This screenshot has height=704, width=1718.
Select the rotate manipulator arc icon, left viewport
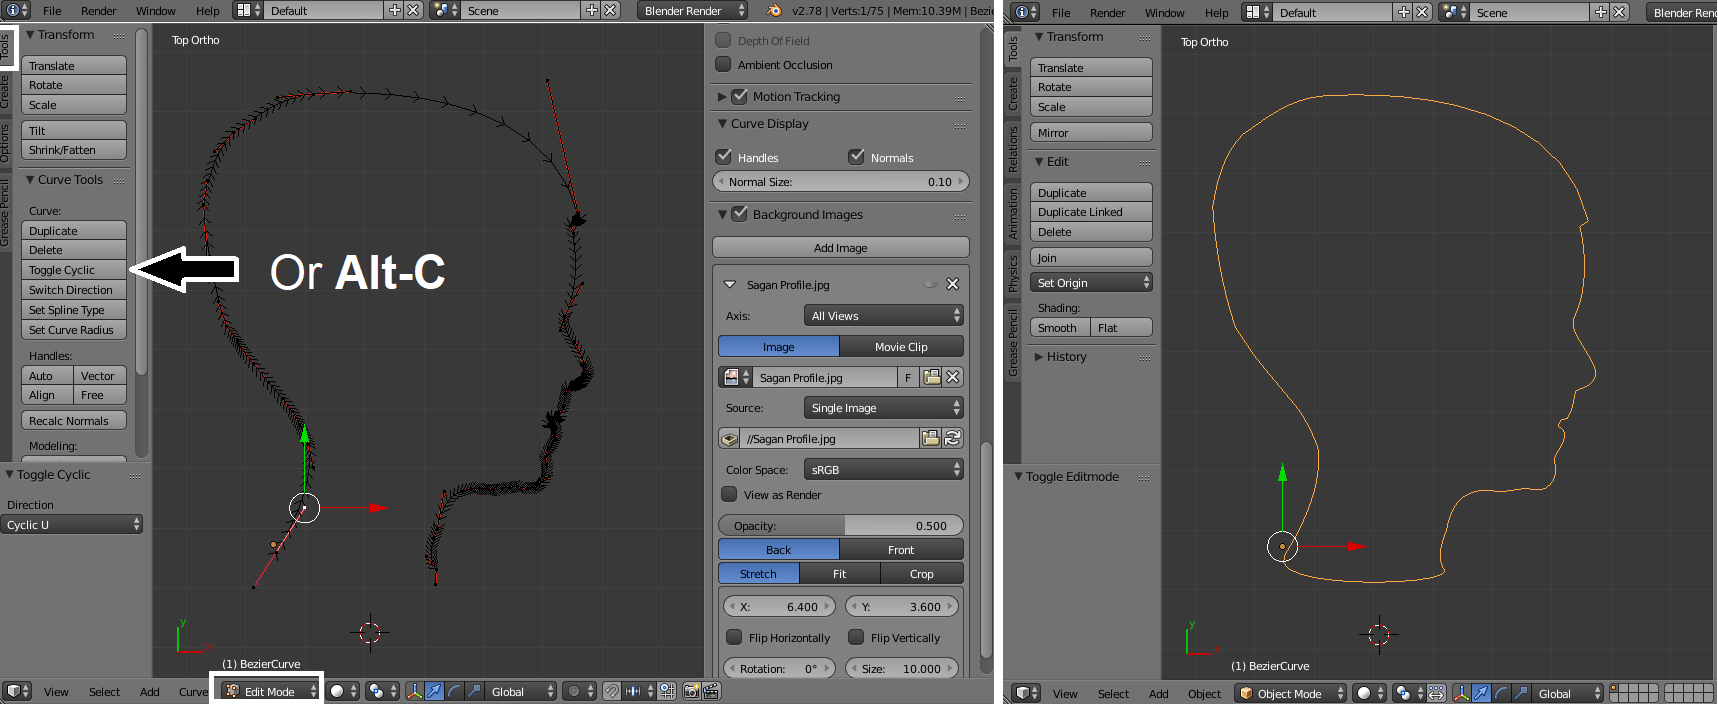click(x=454, y=691)
